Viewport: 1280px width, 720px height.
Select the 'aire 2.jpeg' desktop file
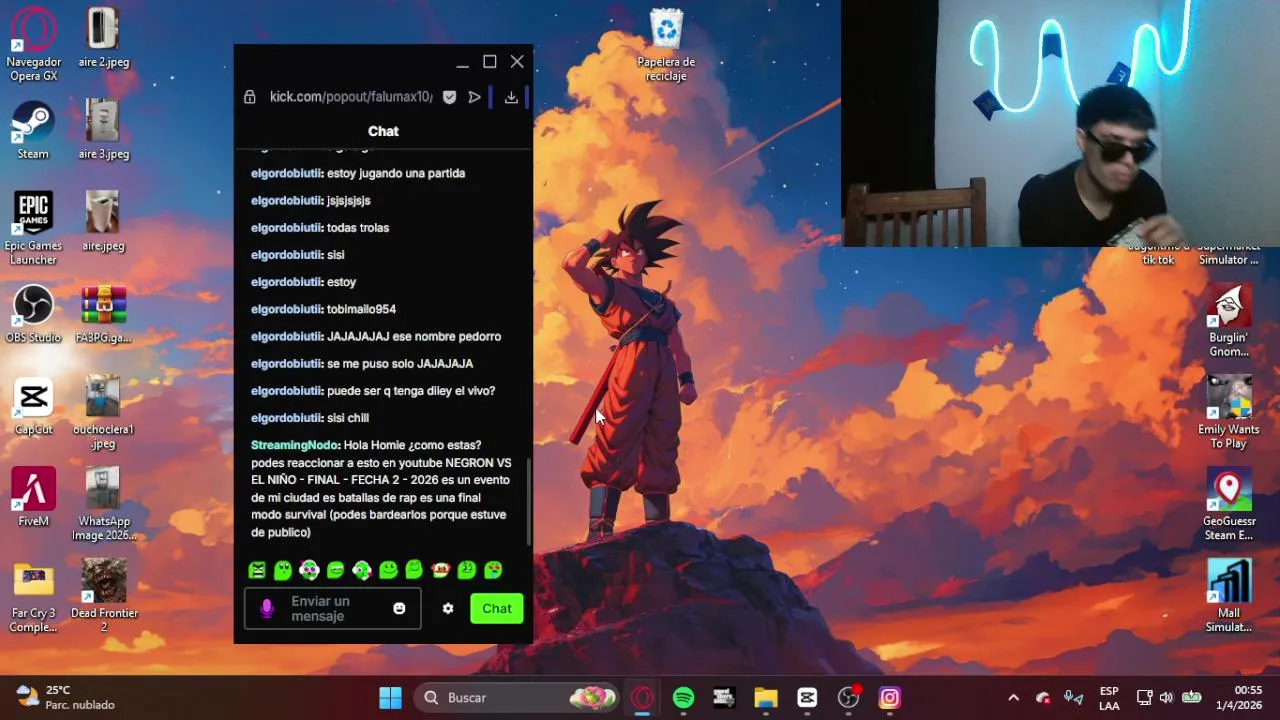tap(103, 38)
